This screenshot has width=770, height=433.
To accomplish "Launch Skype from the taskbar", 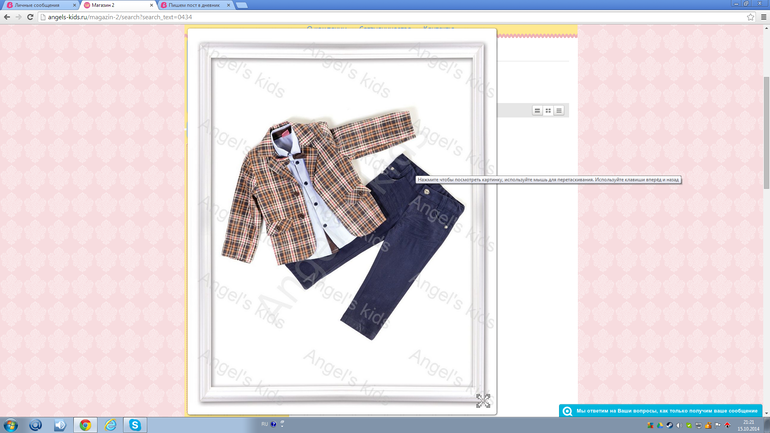I will pyautogui.click(x=134, y=425).
